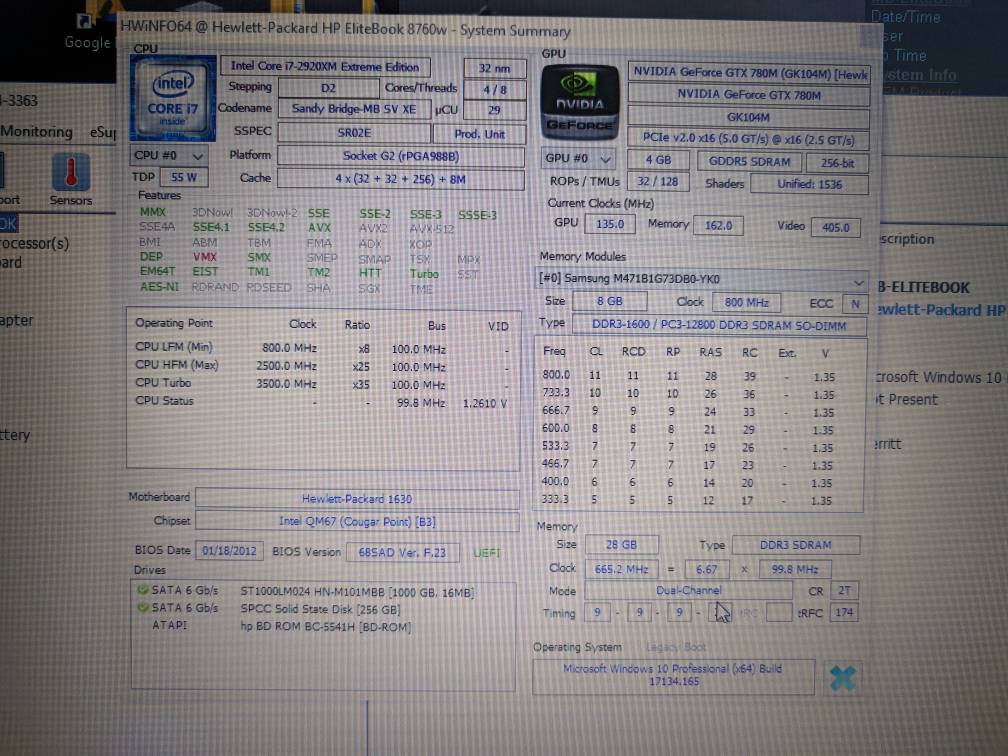Click the 256-bit bus width value
This screenshot has height=756, width=1008.
[x=837, y=163]
